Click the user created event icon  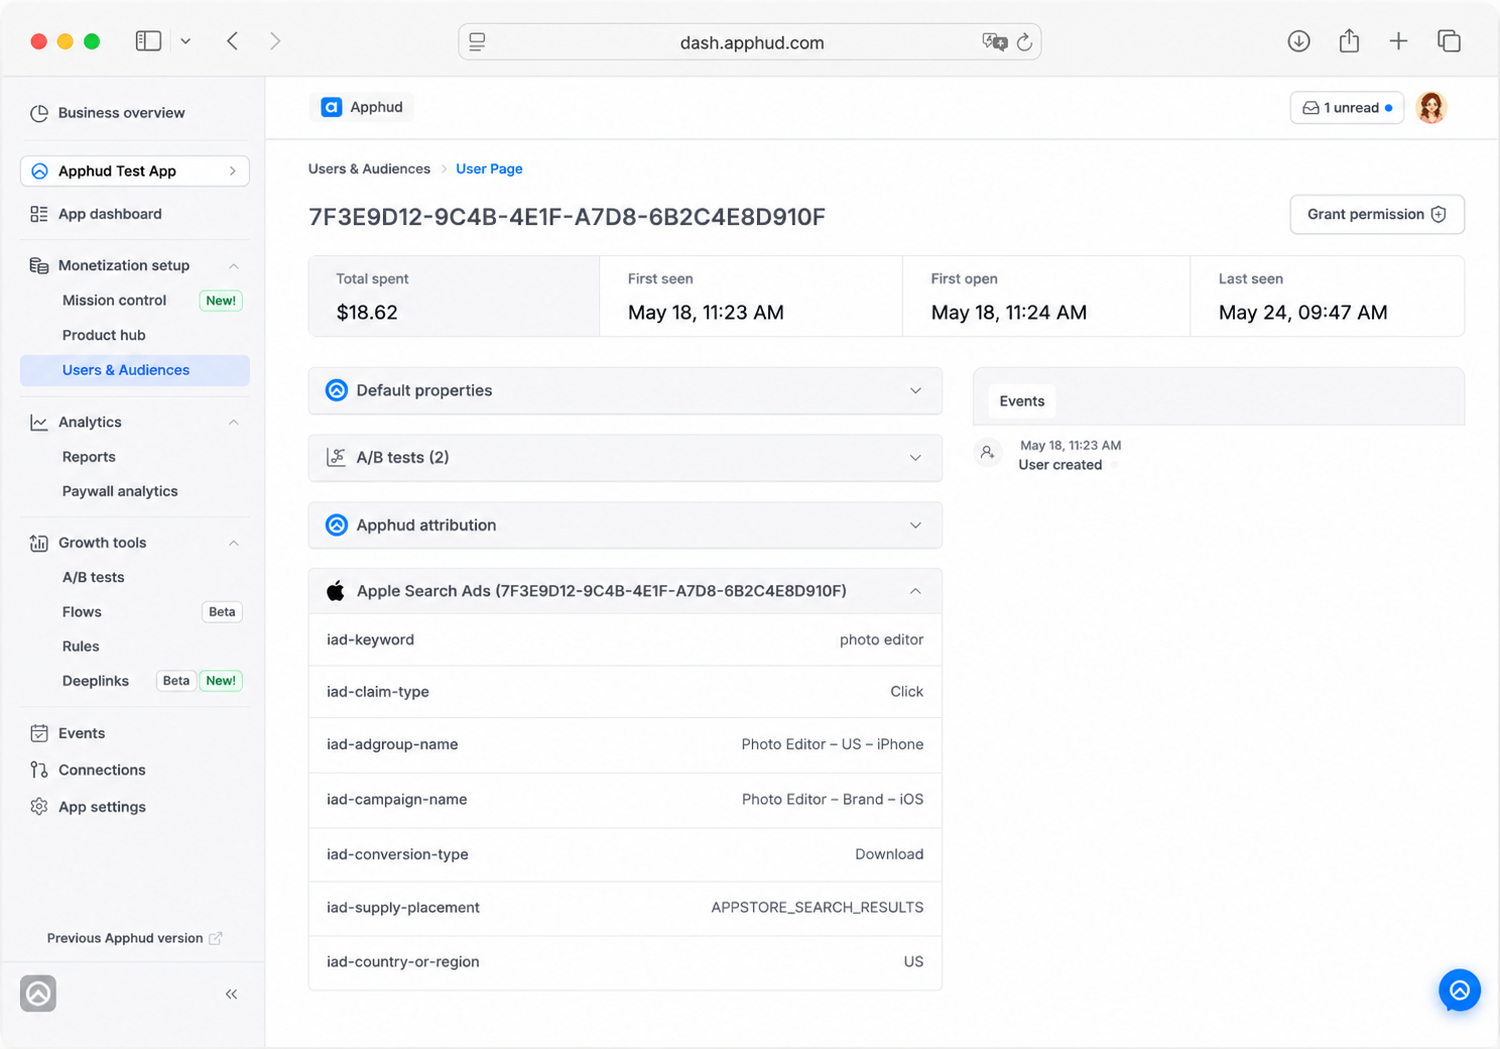click(x=988, y=453)
